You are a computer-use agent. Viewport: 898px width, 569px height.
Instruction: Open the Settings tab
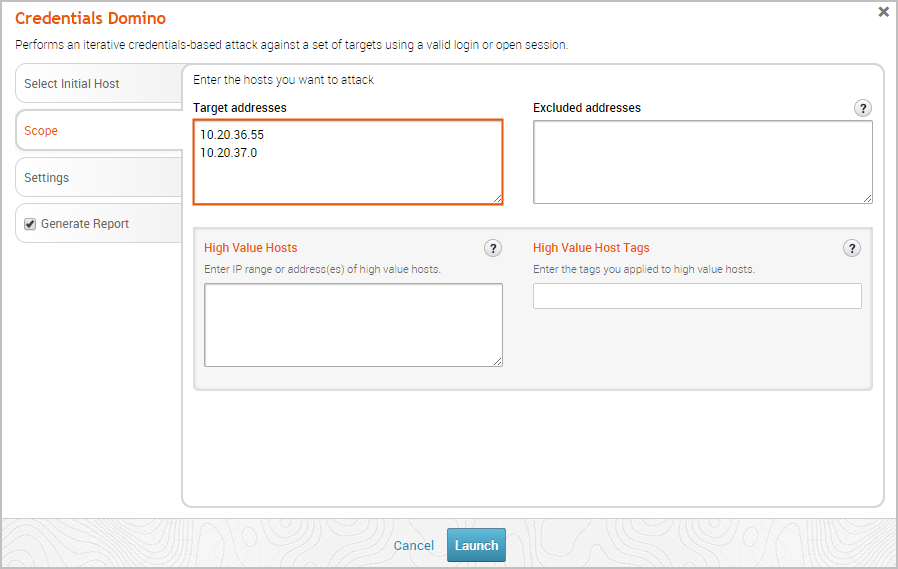[47, 178]
